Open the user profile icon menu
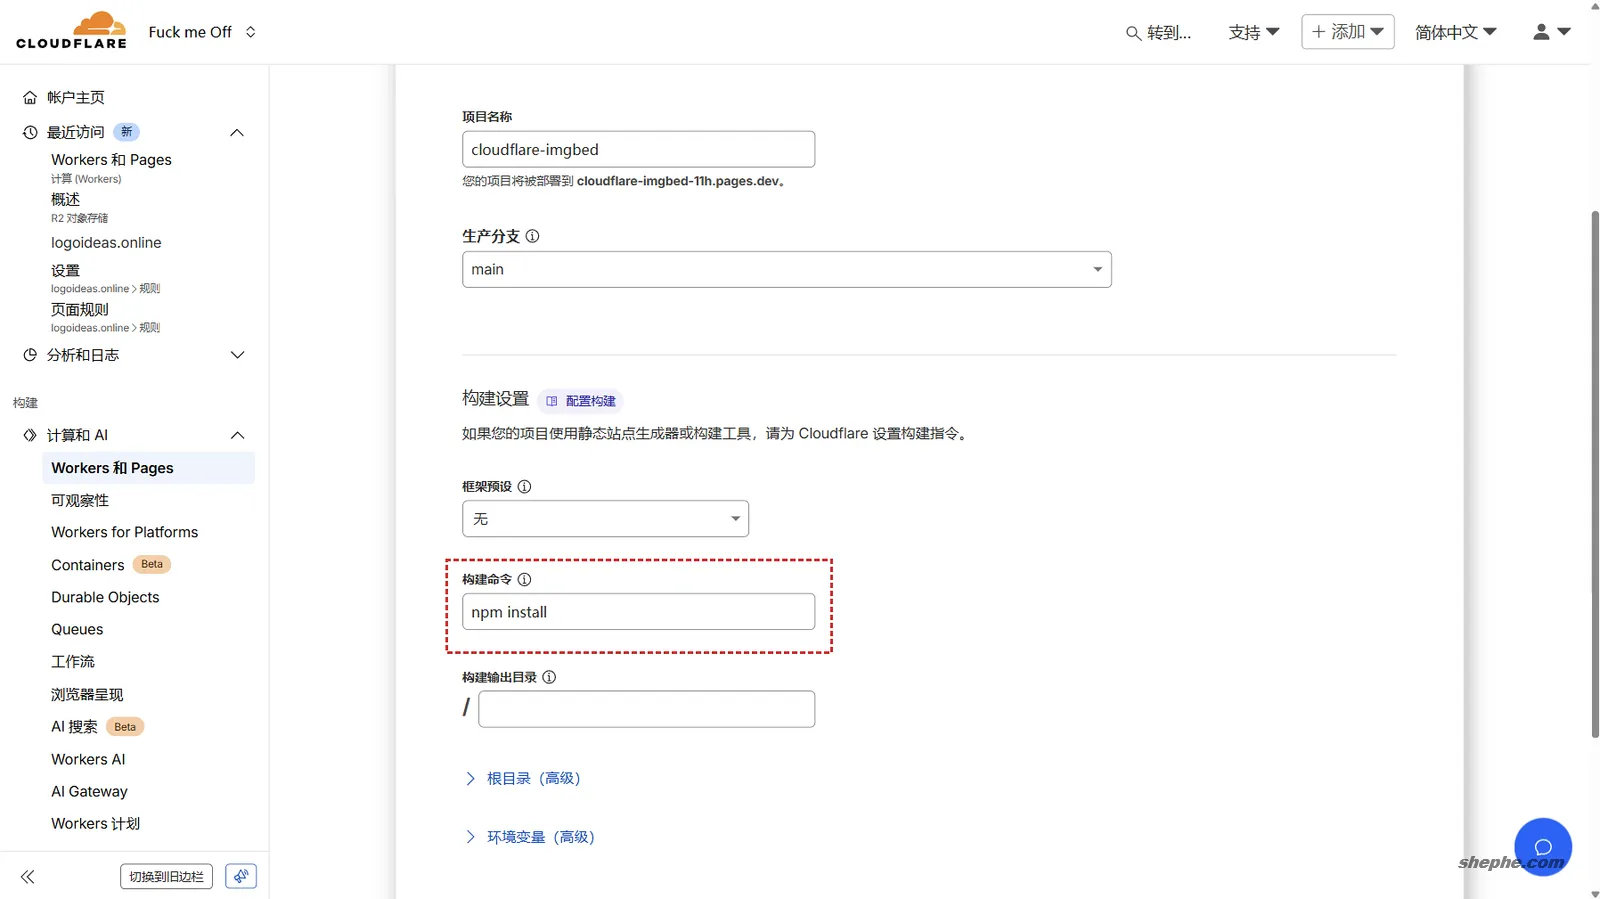Screen dimensions: 1600x899 (x=1552, y=32)
